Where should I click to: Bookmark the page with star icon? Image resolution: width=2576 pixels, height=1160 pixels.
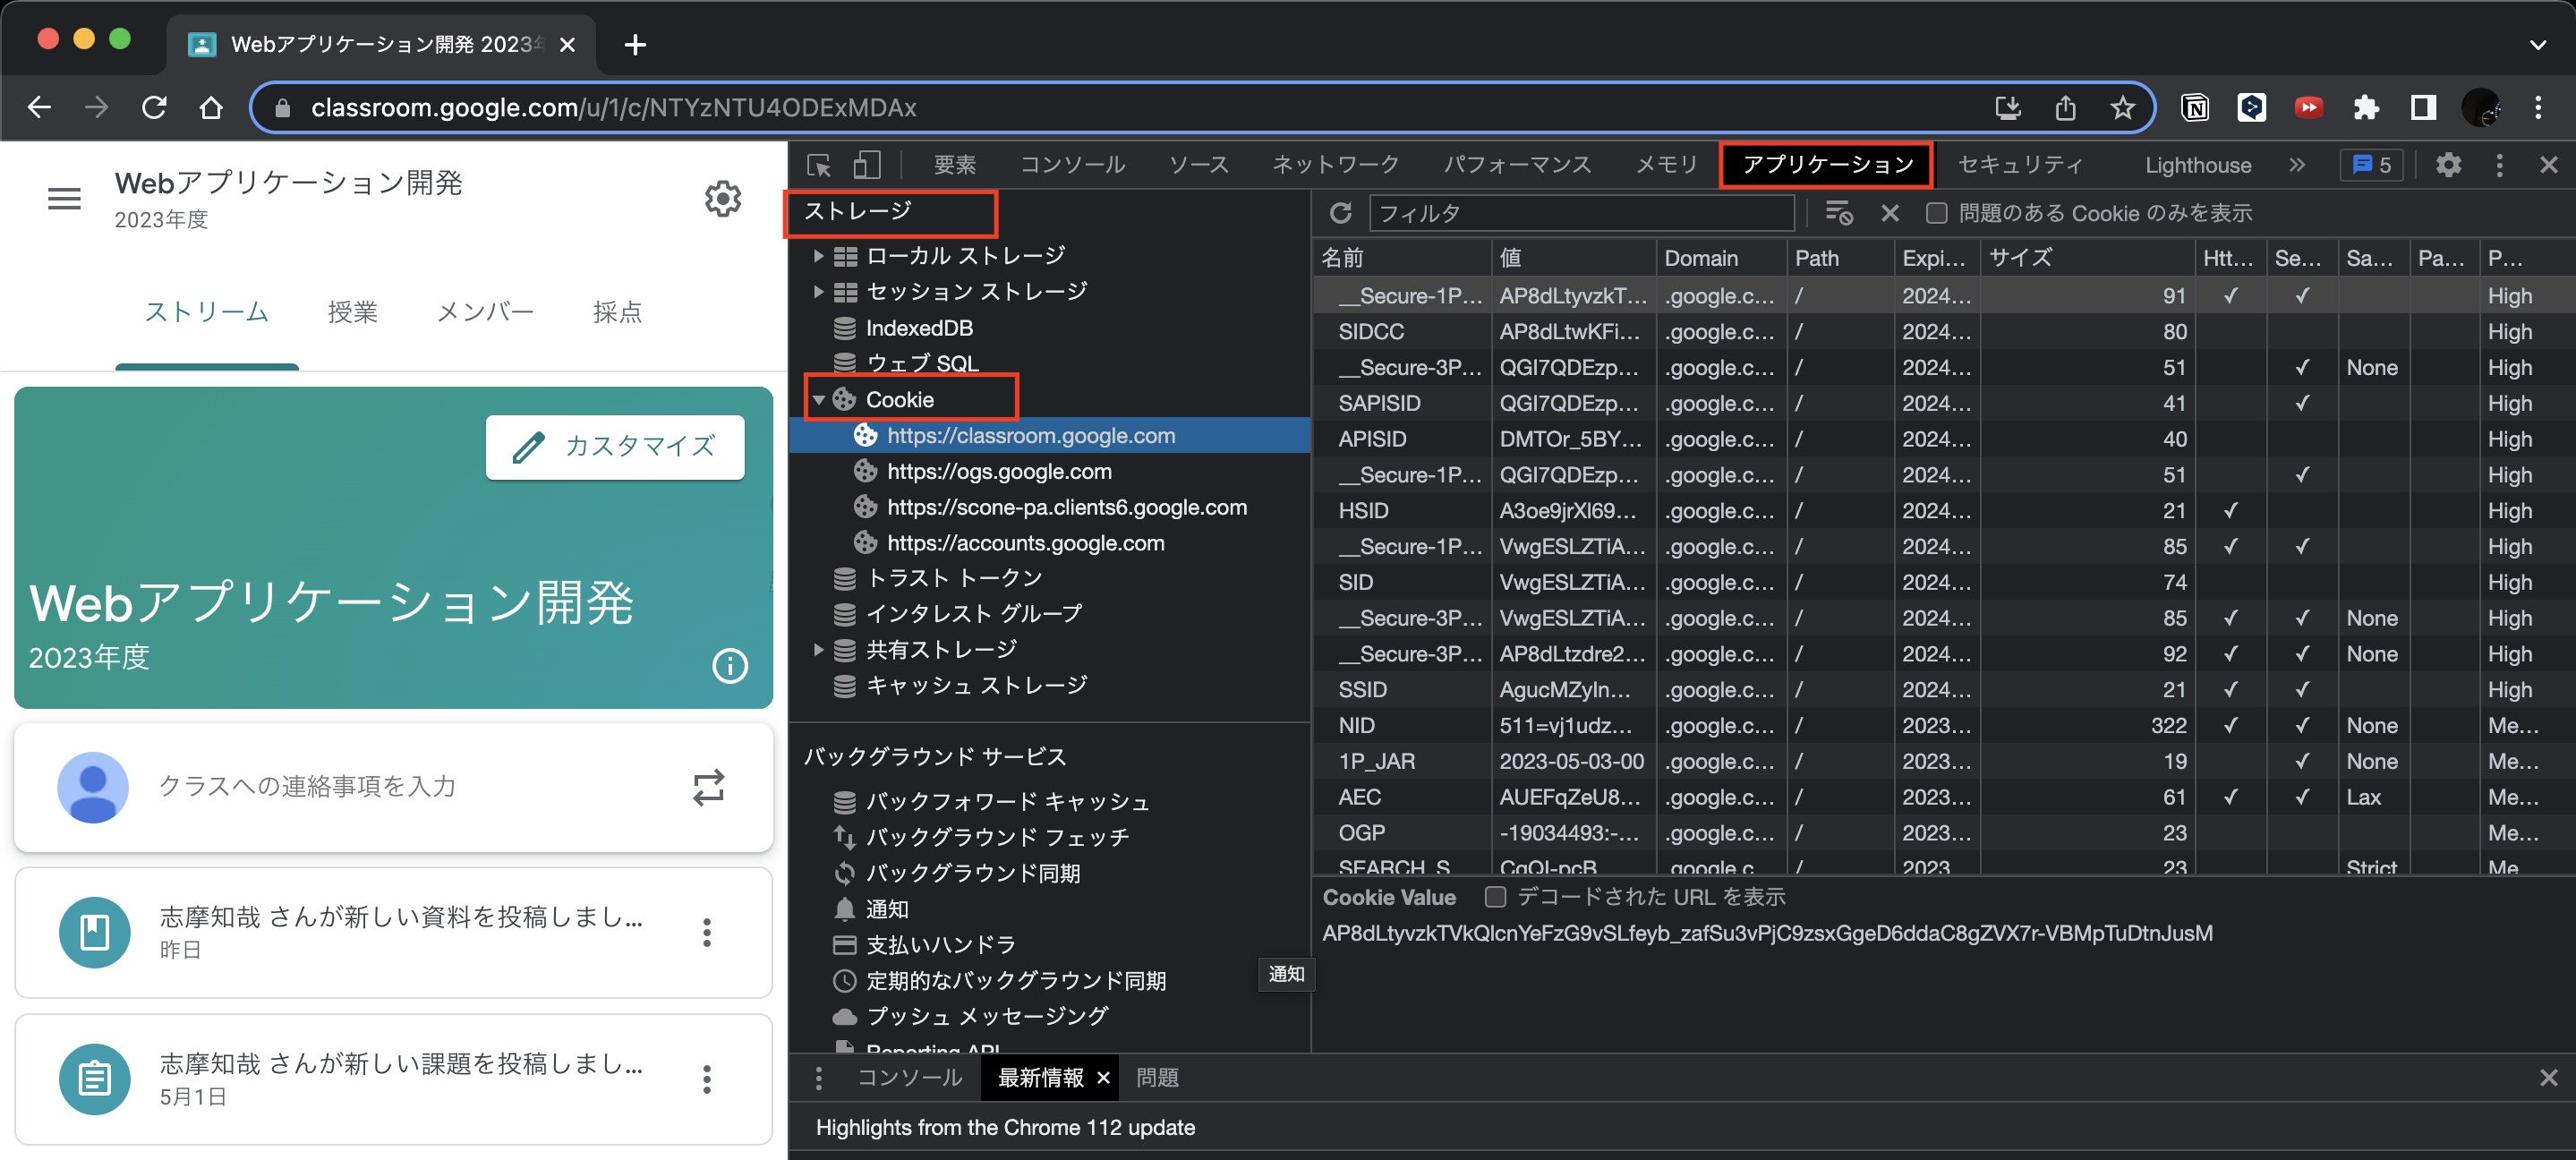click(2122, 108)
